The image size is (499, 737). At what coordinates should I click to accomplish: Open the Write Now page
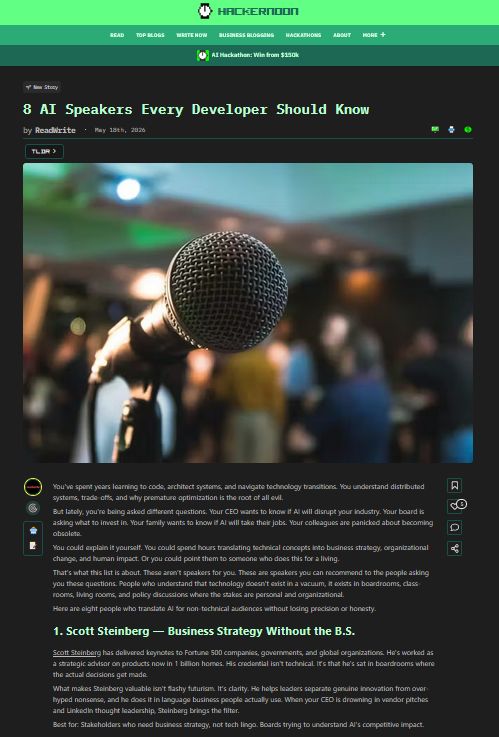[x=192, y=35]
